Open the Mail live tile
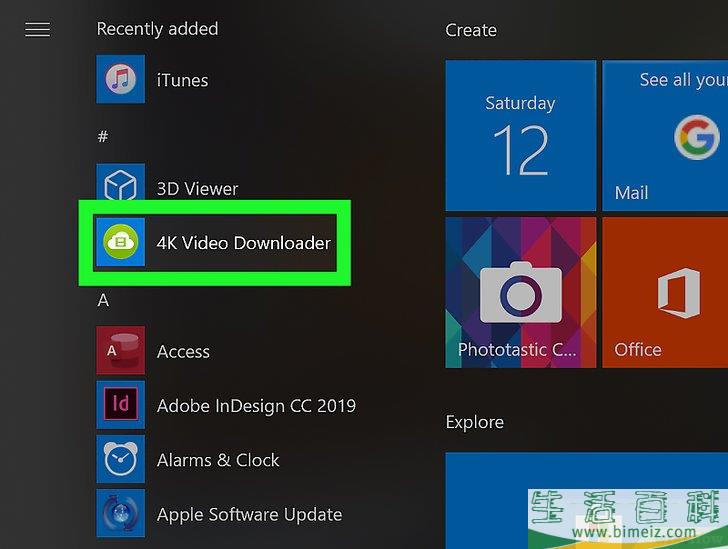 point(665,135)
